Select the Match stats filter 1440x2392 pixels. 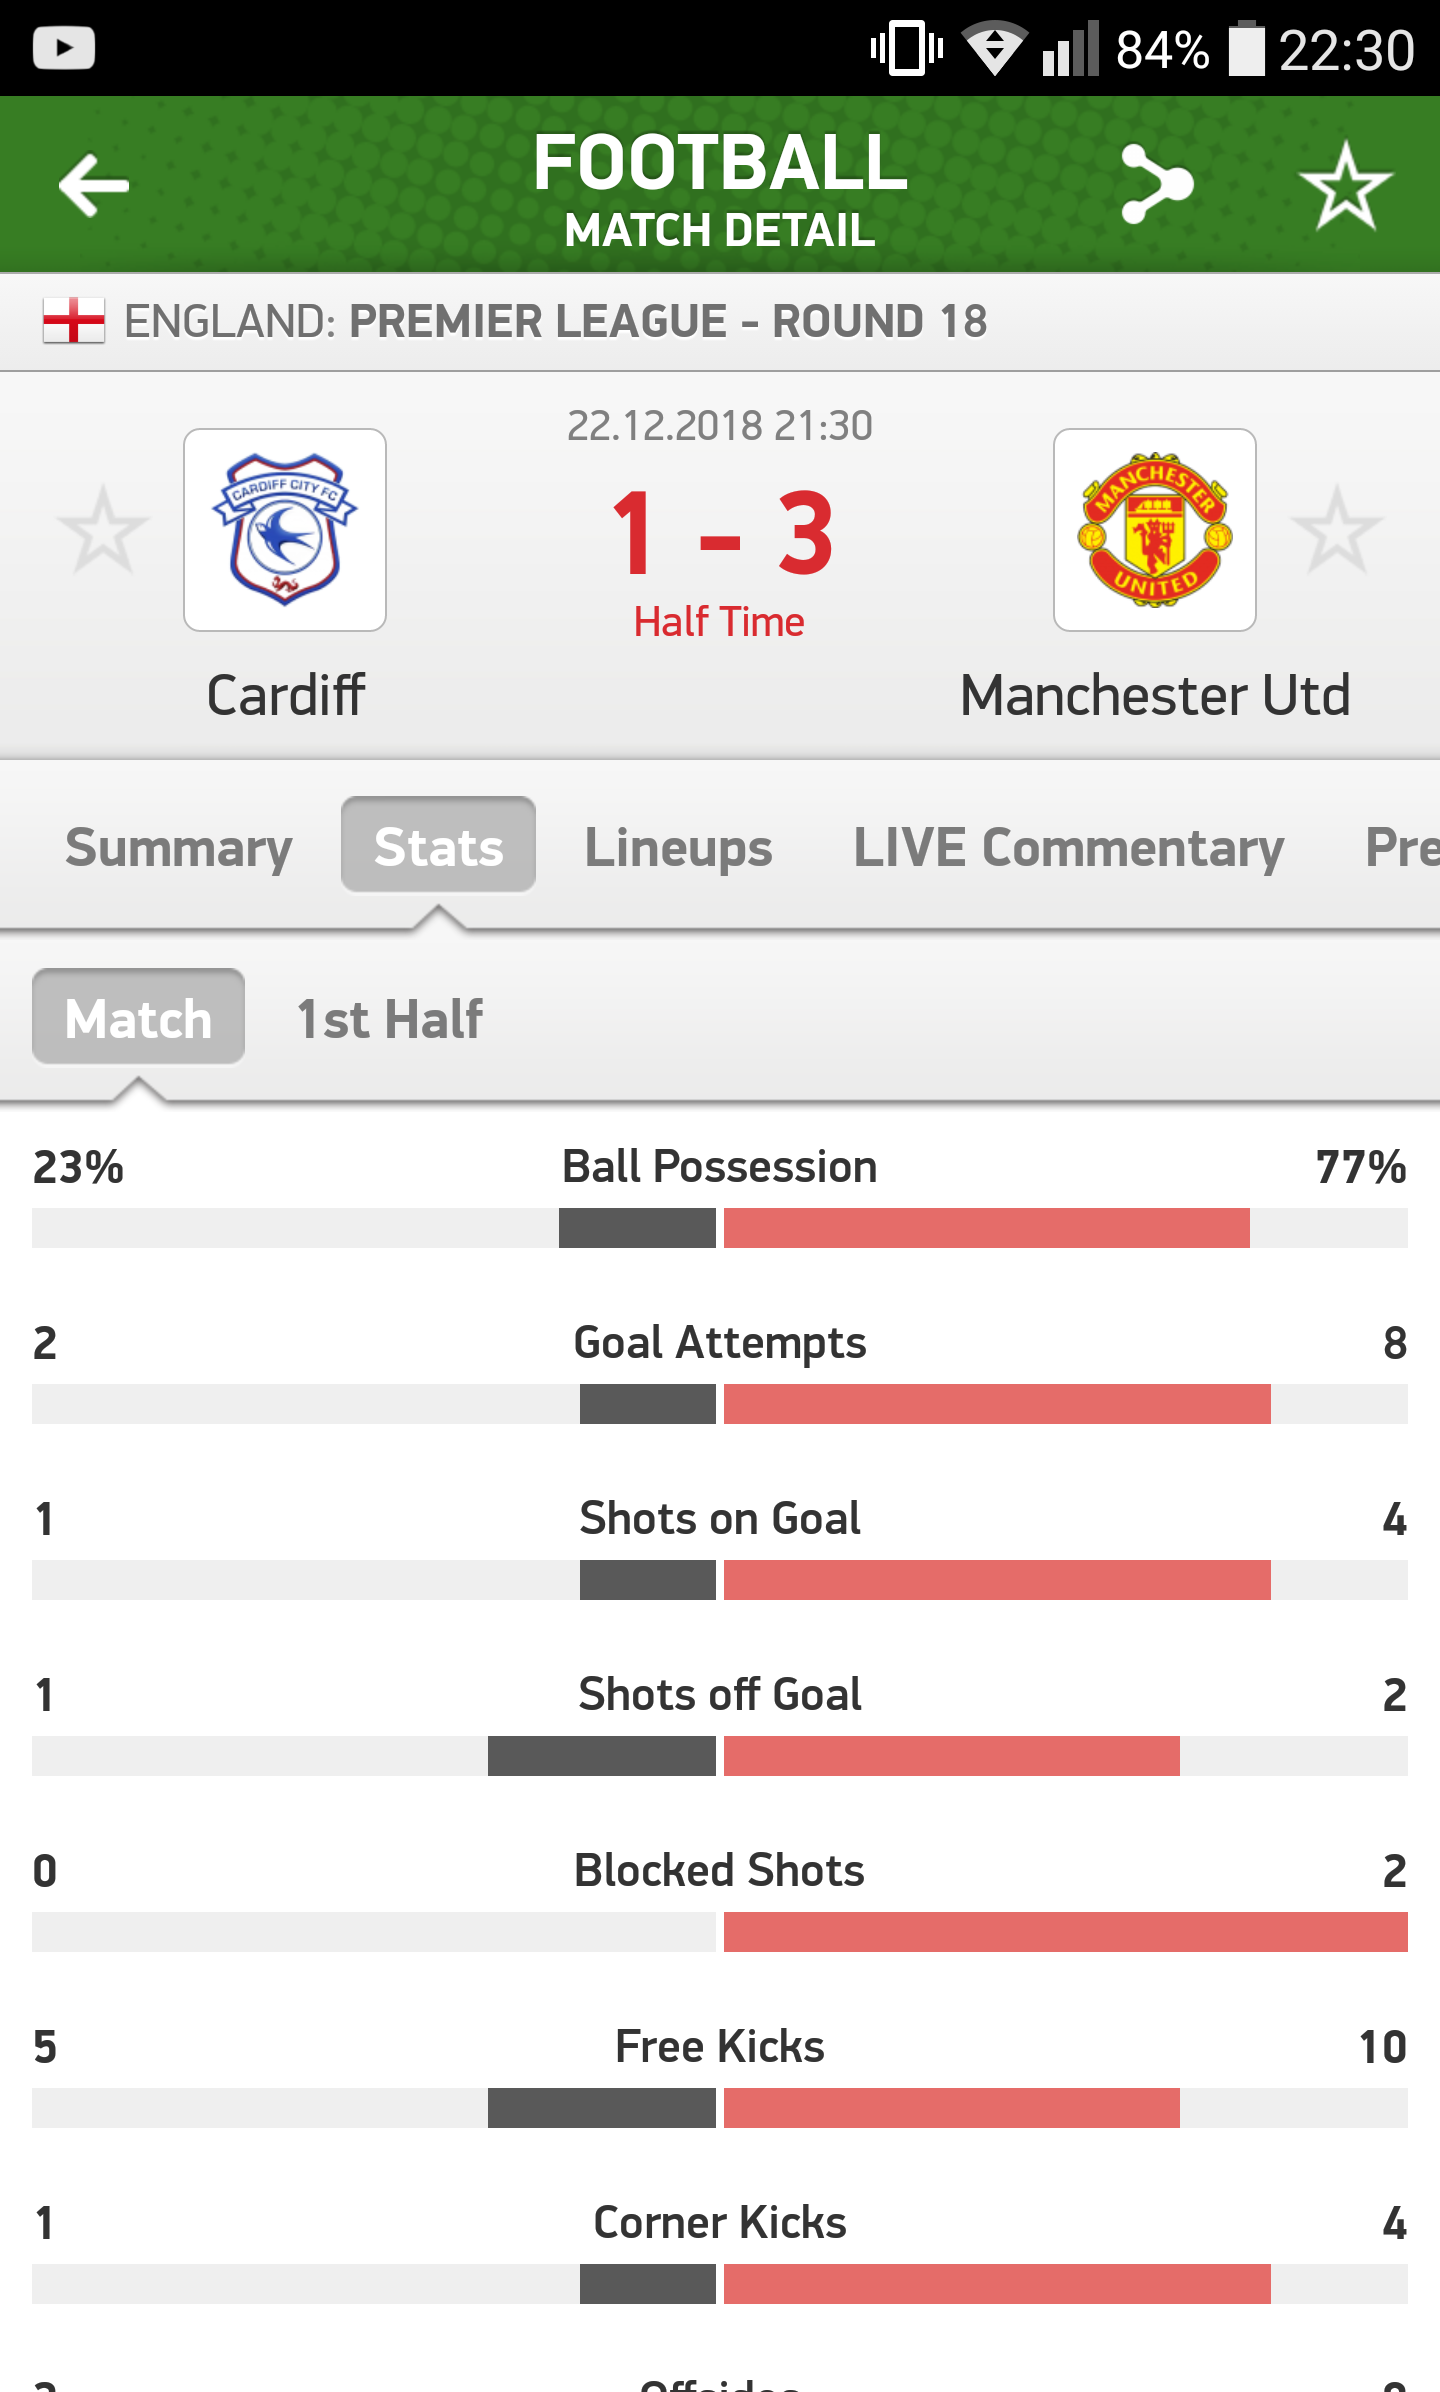pyautogui.click(x=138, y=1017)
